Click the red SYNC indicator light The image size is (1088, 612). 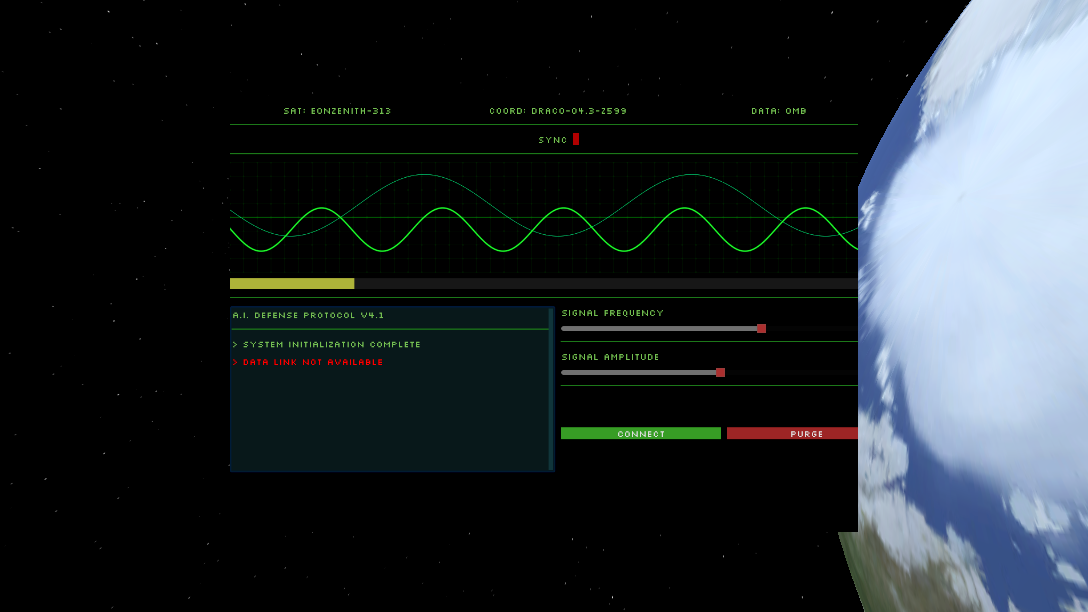pyautogui.click(x=576, y=139)
